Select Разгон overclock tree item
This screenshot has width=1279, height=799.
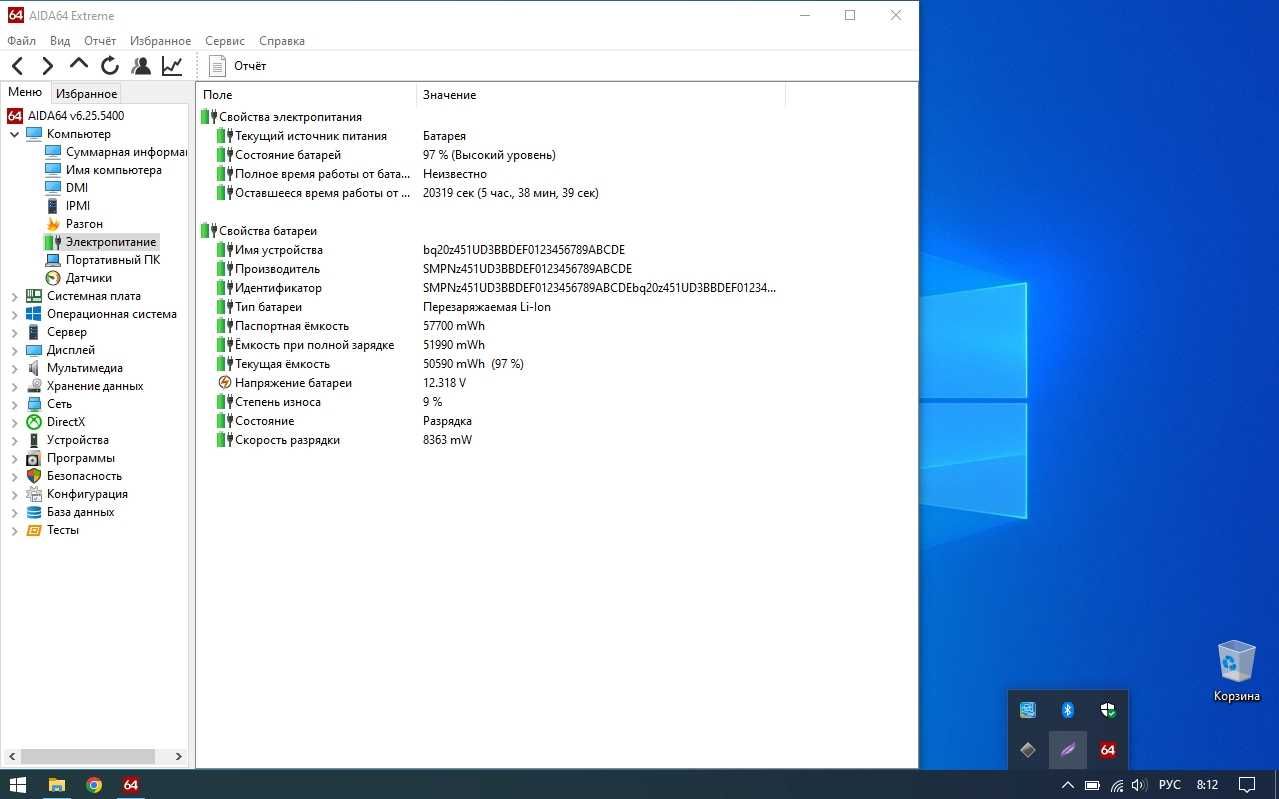tap(75, 224)
